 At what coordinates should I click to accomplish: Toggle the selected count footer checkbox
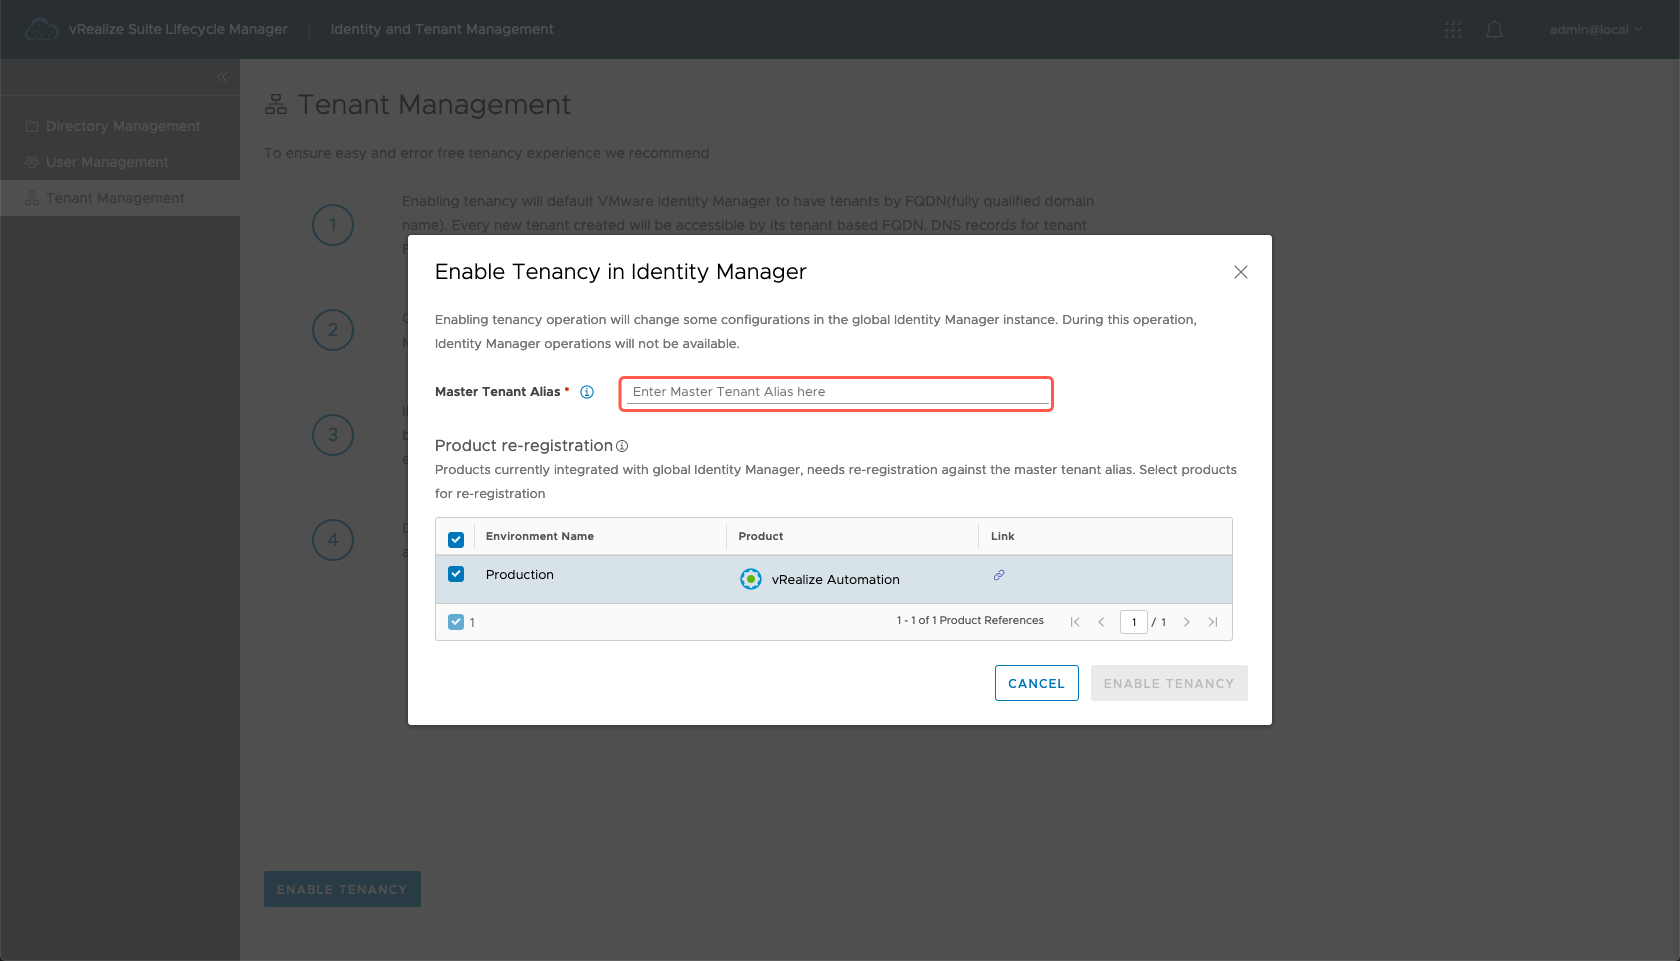[x=456, y=622]
